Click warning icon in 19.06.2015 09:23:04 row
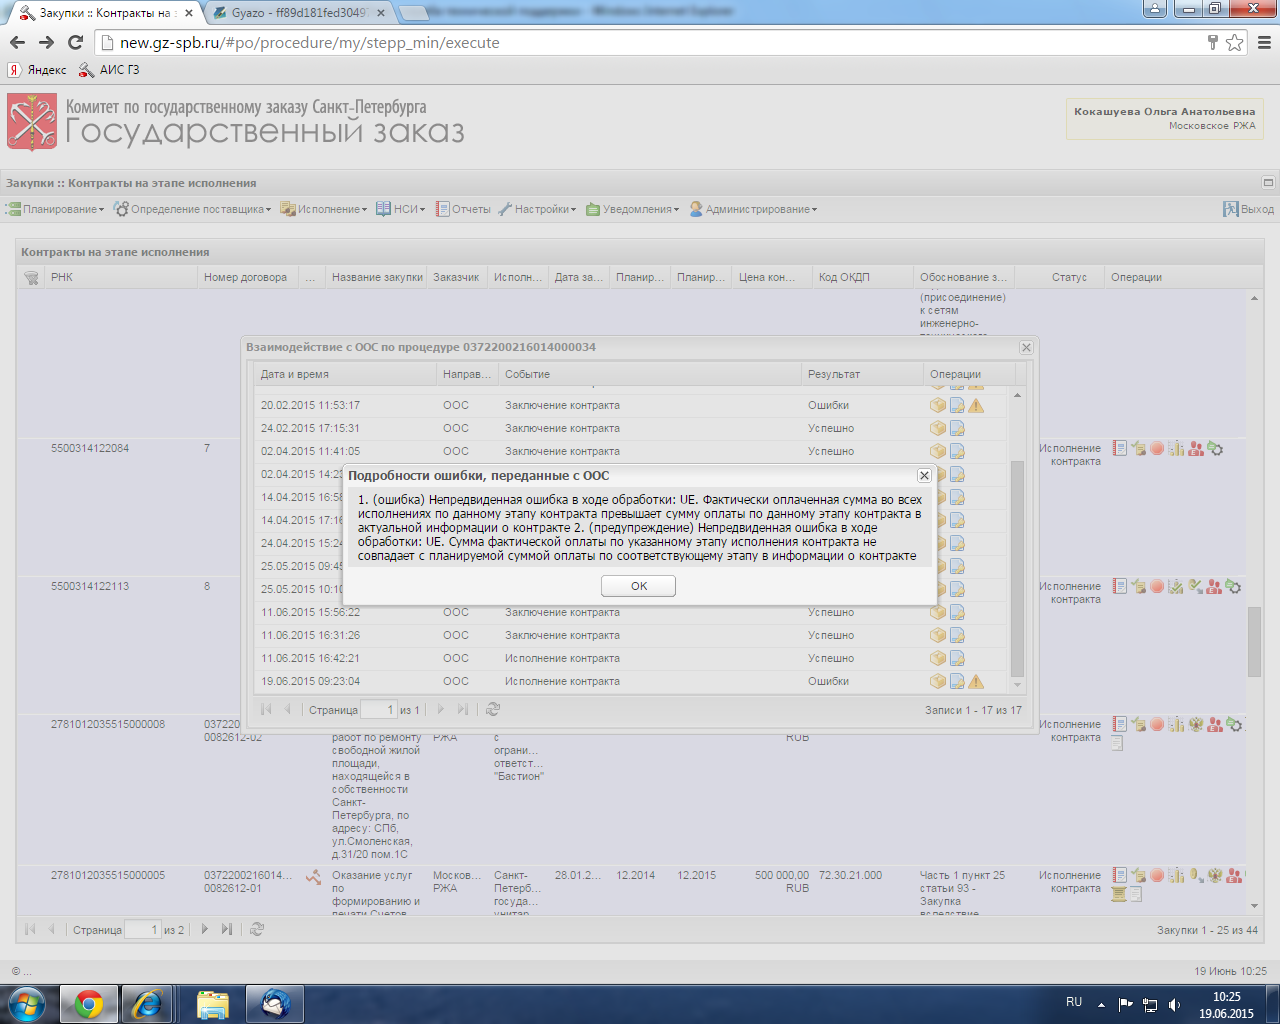This screenshot has width=1280, height=1024. tap(976, 682)
